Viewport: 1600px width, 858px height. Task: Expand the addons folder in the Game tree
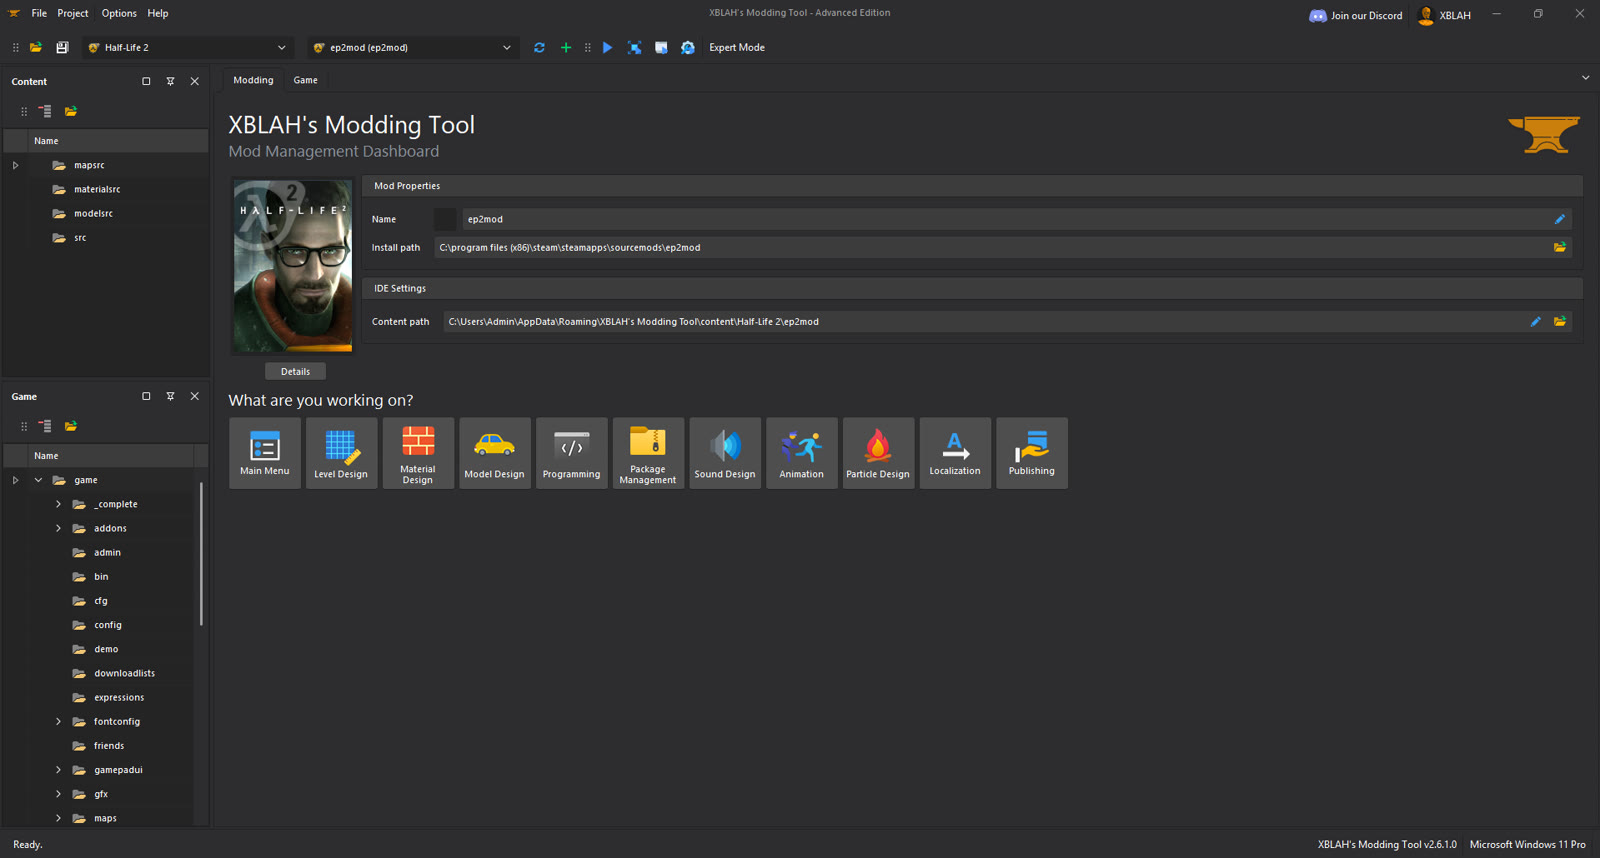click(x=58, y=528)
